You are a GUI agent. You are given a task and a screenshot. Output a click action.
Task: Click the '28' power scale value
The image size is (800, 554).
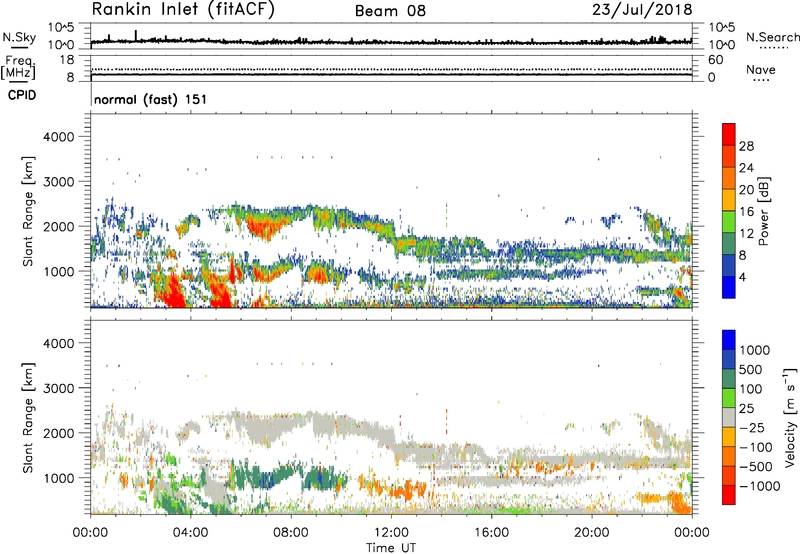point(746,146)
